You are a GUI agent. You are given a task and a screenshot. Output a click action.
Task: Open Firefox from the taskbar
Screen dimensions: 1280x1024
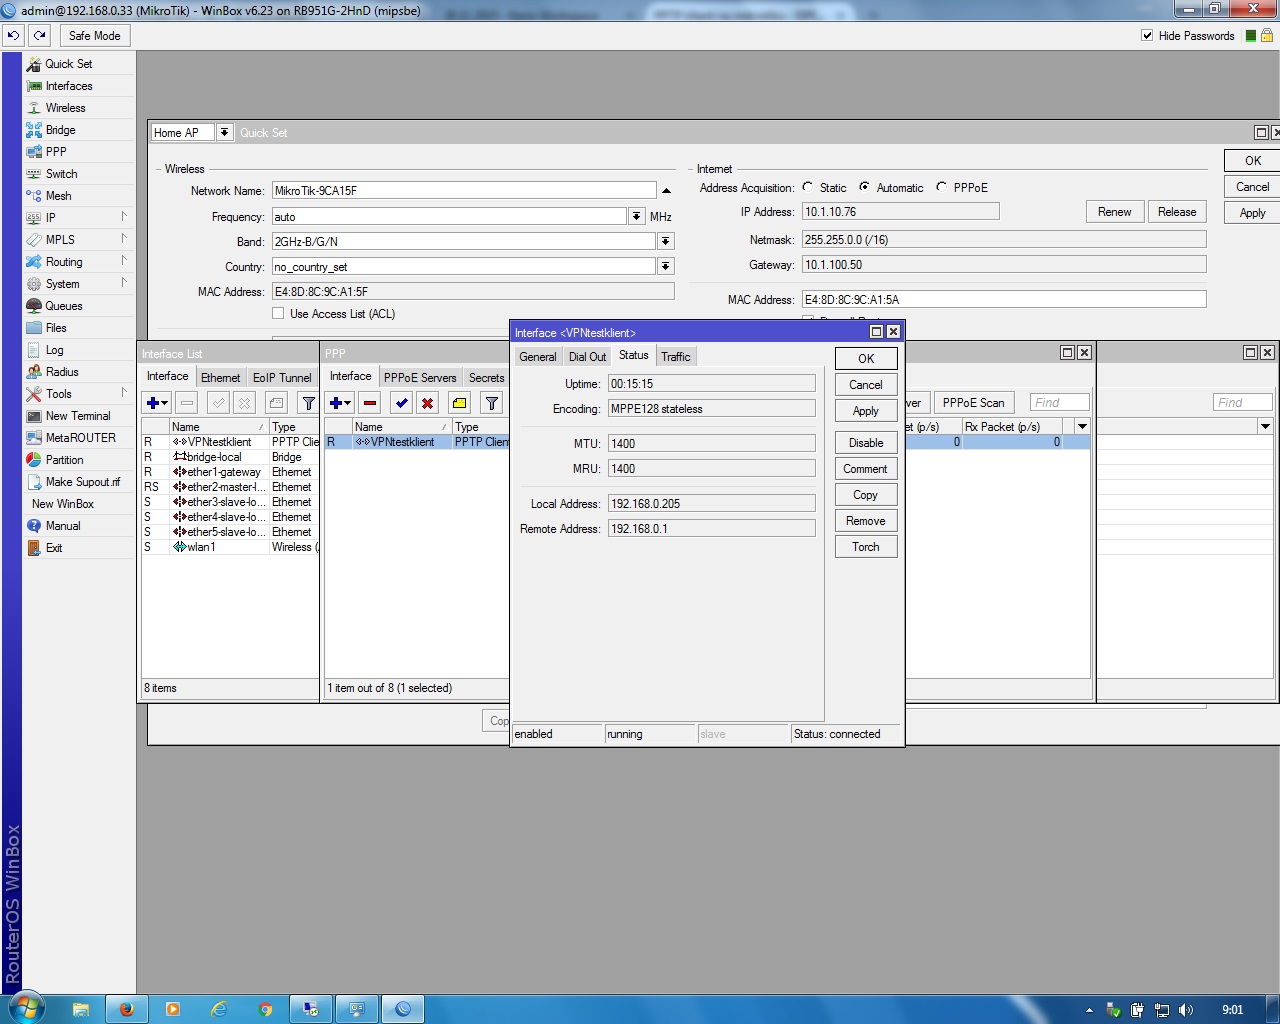(127, 1009)
